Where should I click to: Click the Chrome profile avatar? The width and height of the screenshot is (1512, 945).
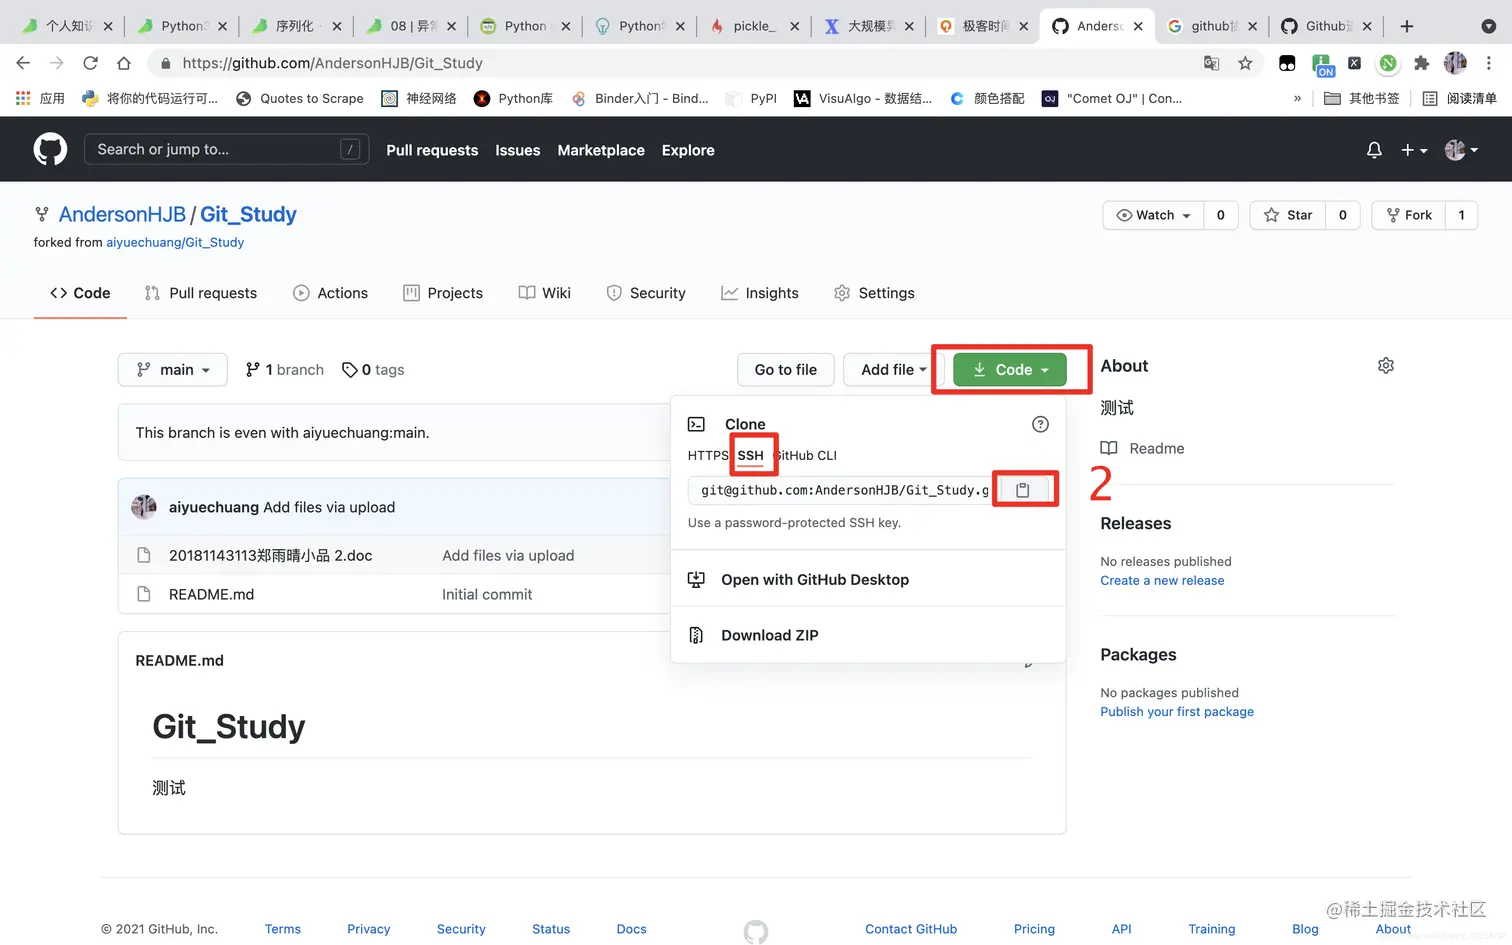coord(1455,63)
